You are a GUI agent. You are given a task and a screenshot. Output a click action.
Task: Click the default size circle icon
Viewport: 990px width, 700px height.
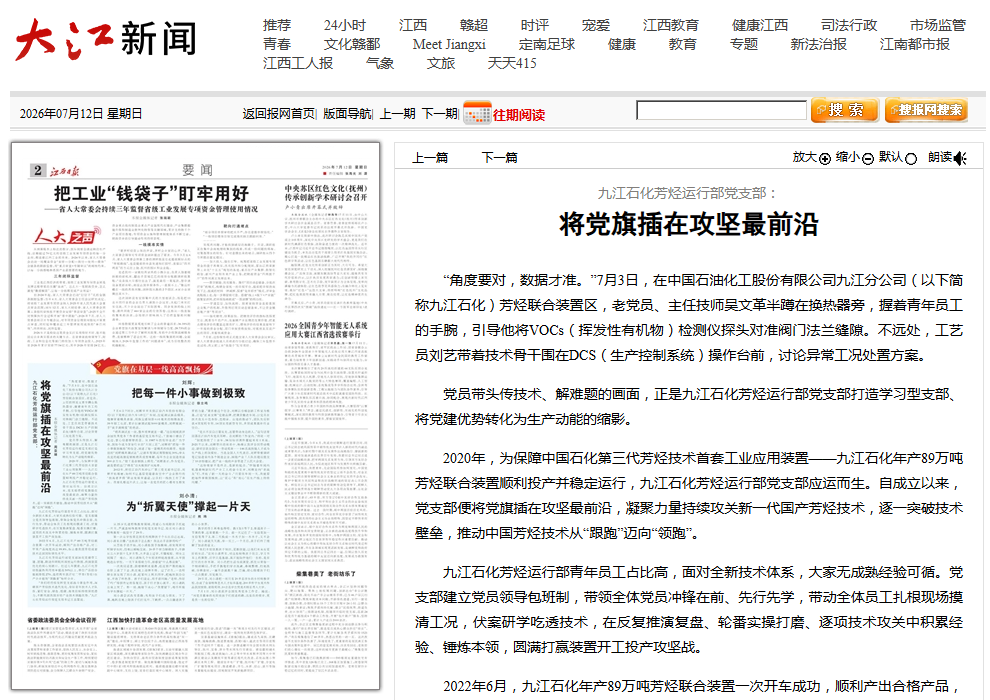pos(910,159)
